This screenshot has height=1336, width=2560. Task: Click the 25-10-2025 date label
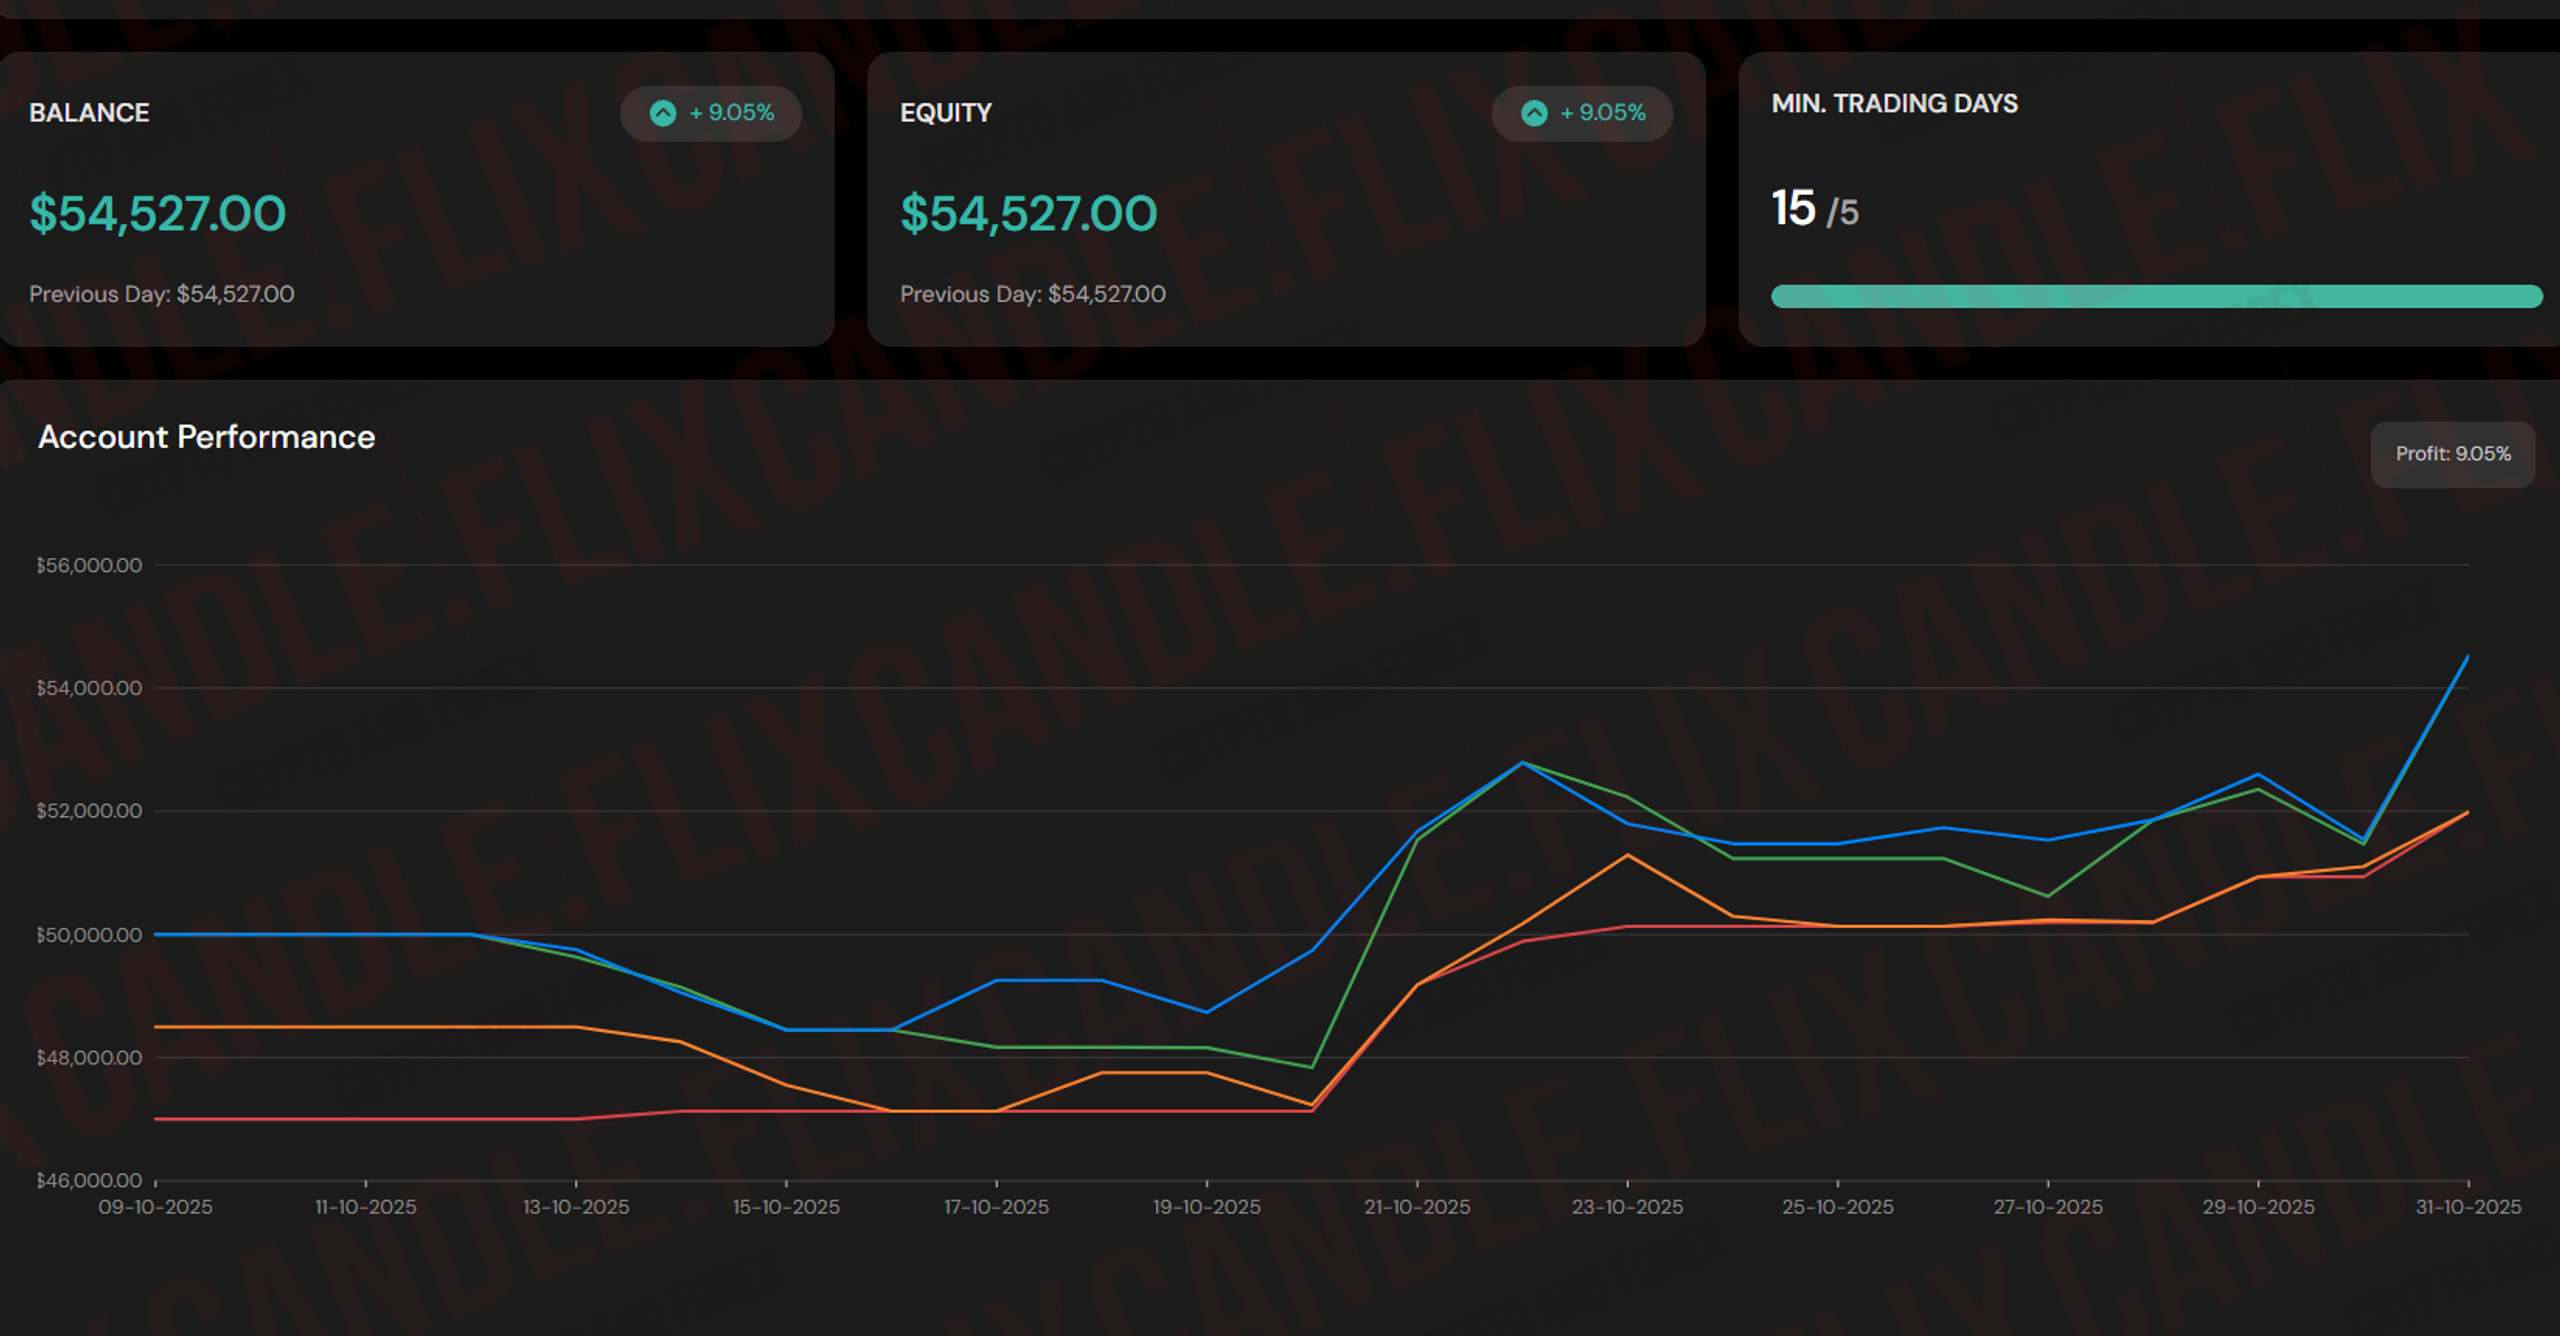pos(1838,1207)
